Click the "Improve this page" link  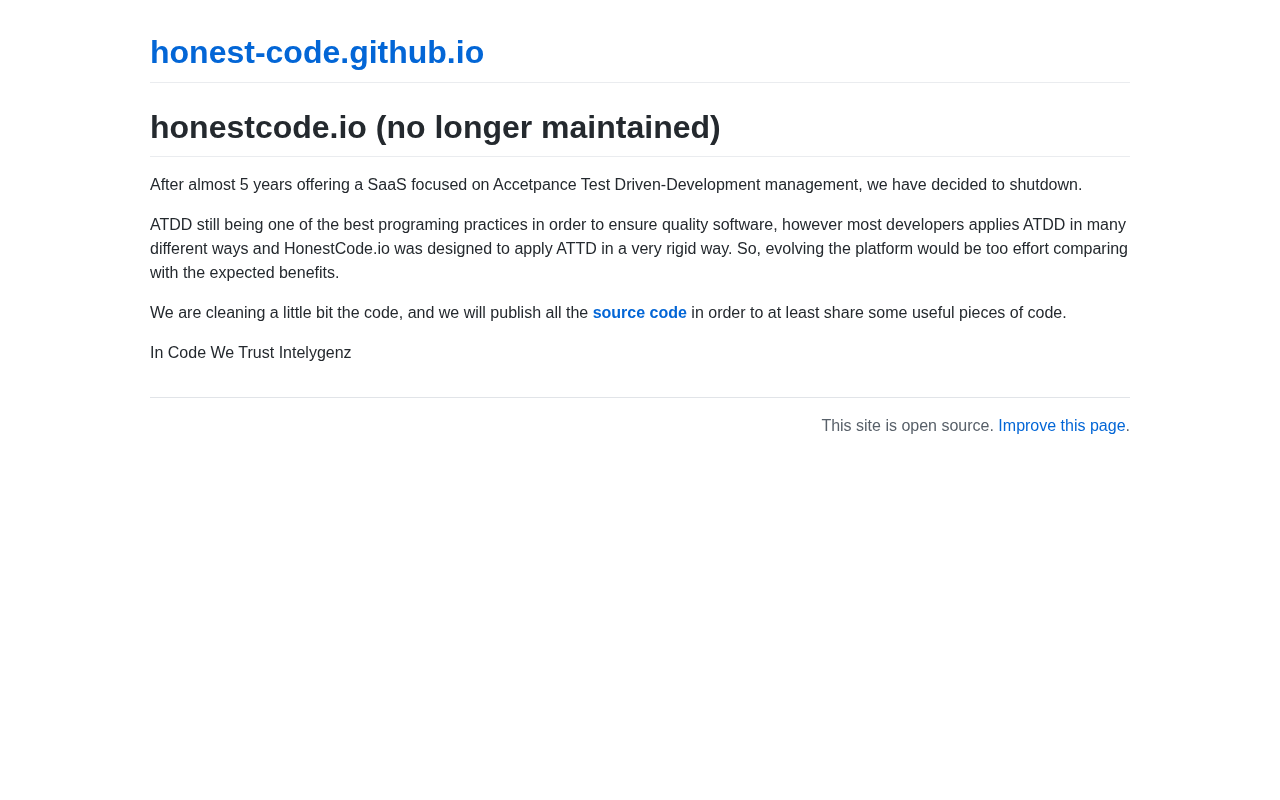coord(1061,426)
